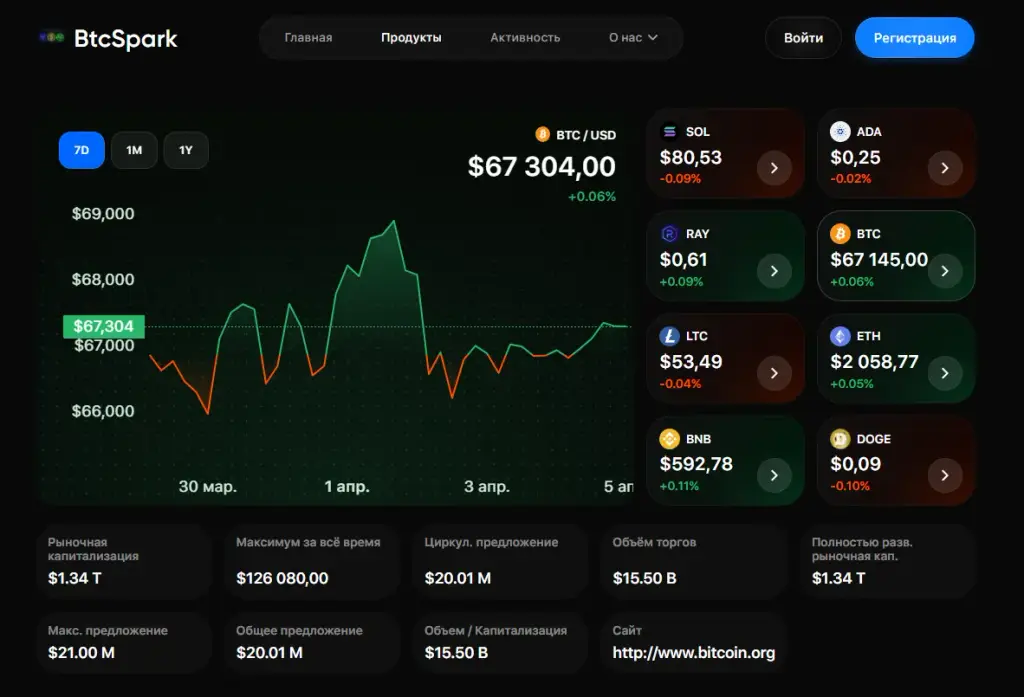Click the 30 мар. date label on chart
Image resolution: width=1024 pixels, height=697 pixels.
[x=208, y=487]
